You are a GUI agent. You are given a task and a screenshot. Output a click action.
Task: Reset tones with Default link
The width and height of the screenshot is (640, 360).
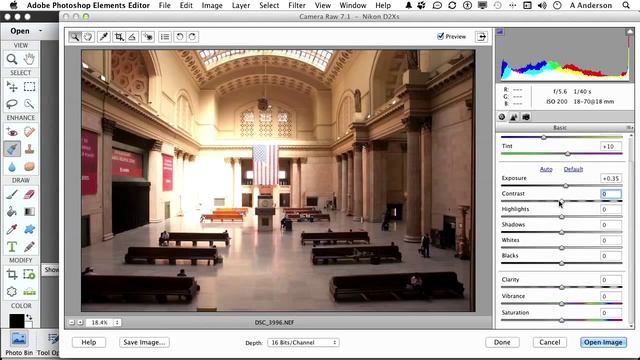pos(573,169)
